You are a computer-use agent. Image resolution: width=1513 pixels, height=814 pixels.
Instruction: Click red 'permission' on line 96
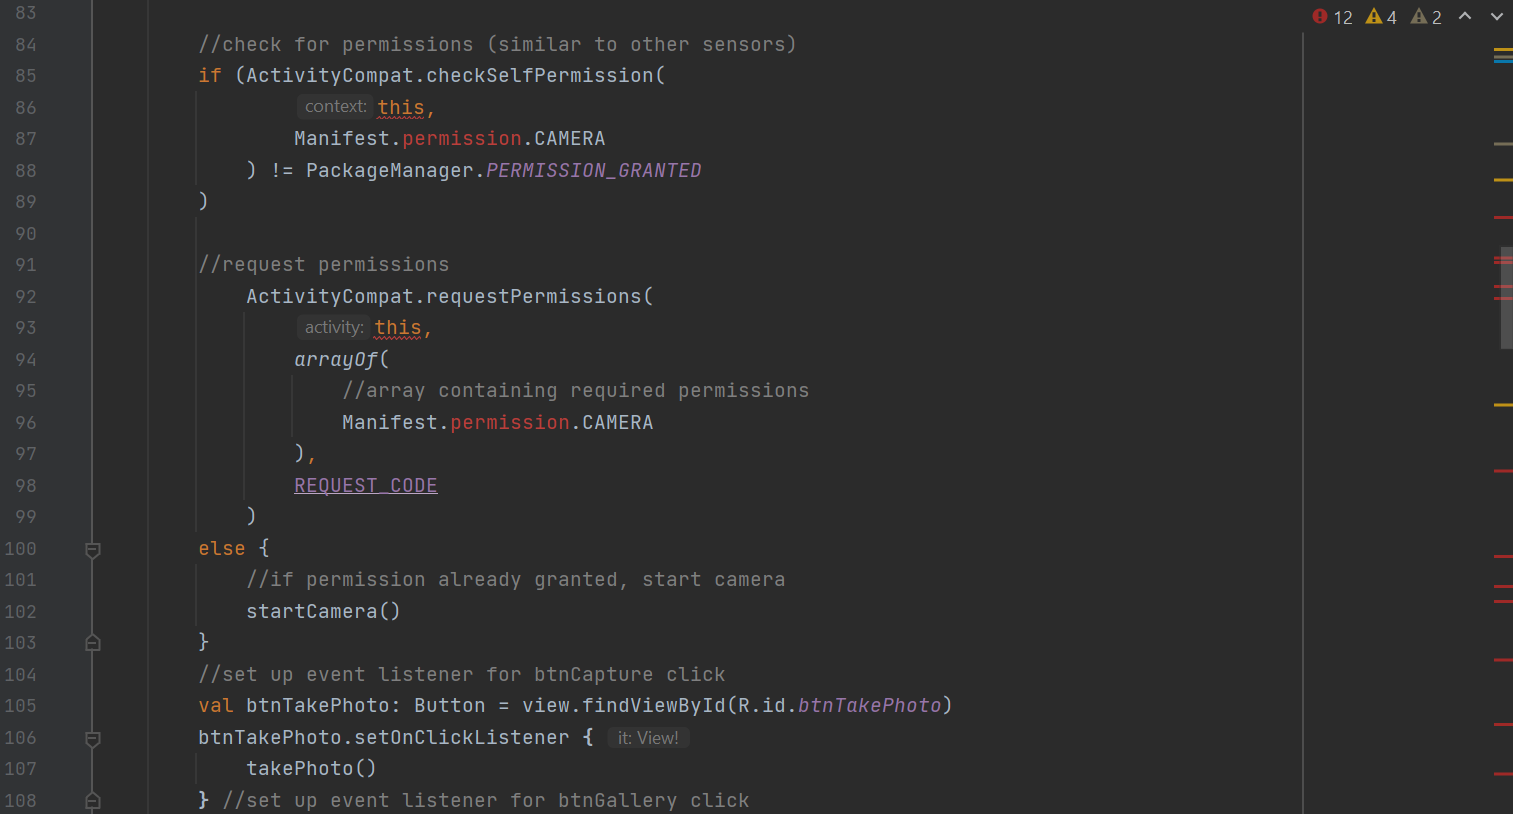pyautogui.click(x=510, y=423)
